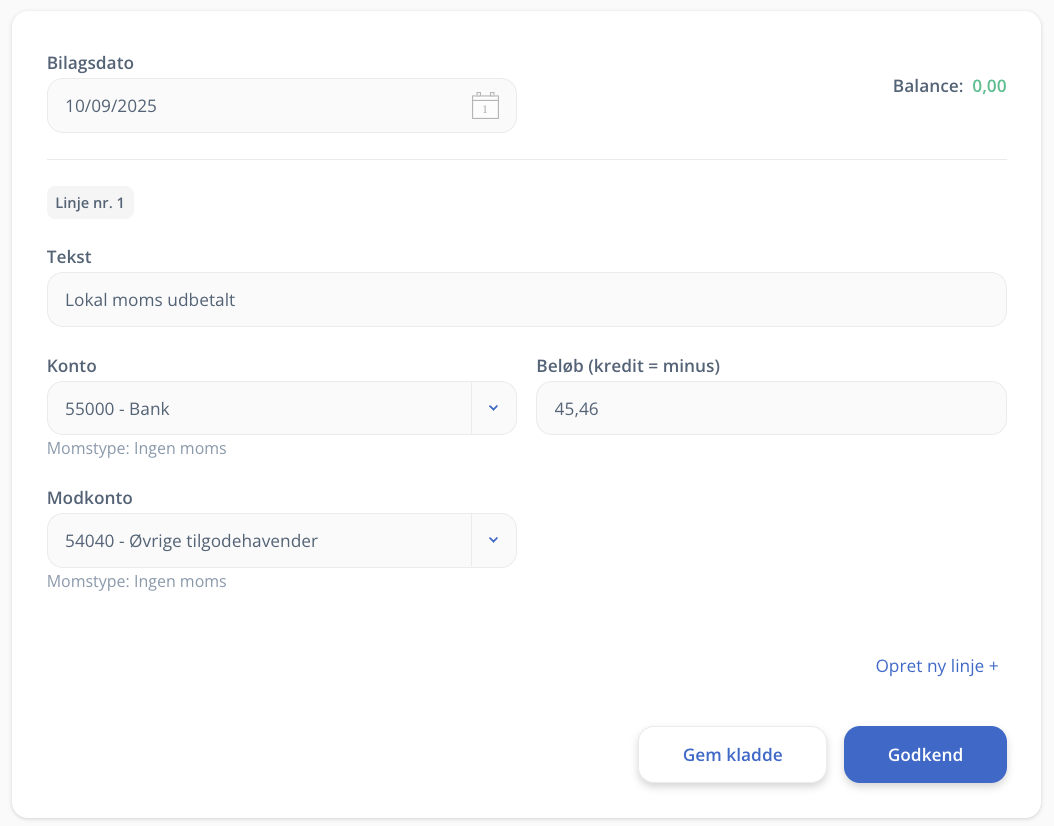Click the 'Konto' label
1054x826 pixels.
pyautogui.click(x=71, y=366)
